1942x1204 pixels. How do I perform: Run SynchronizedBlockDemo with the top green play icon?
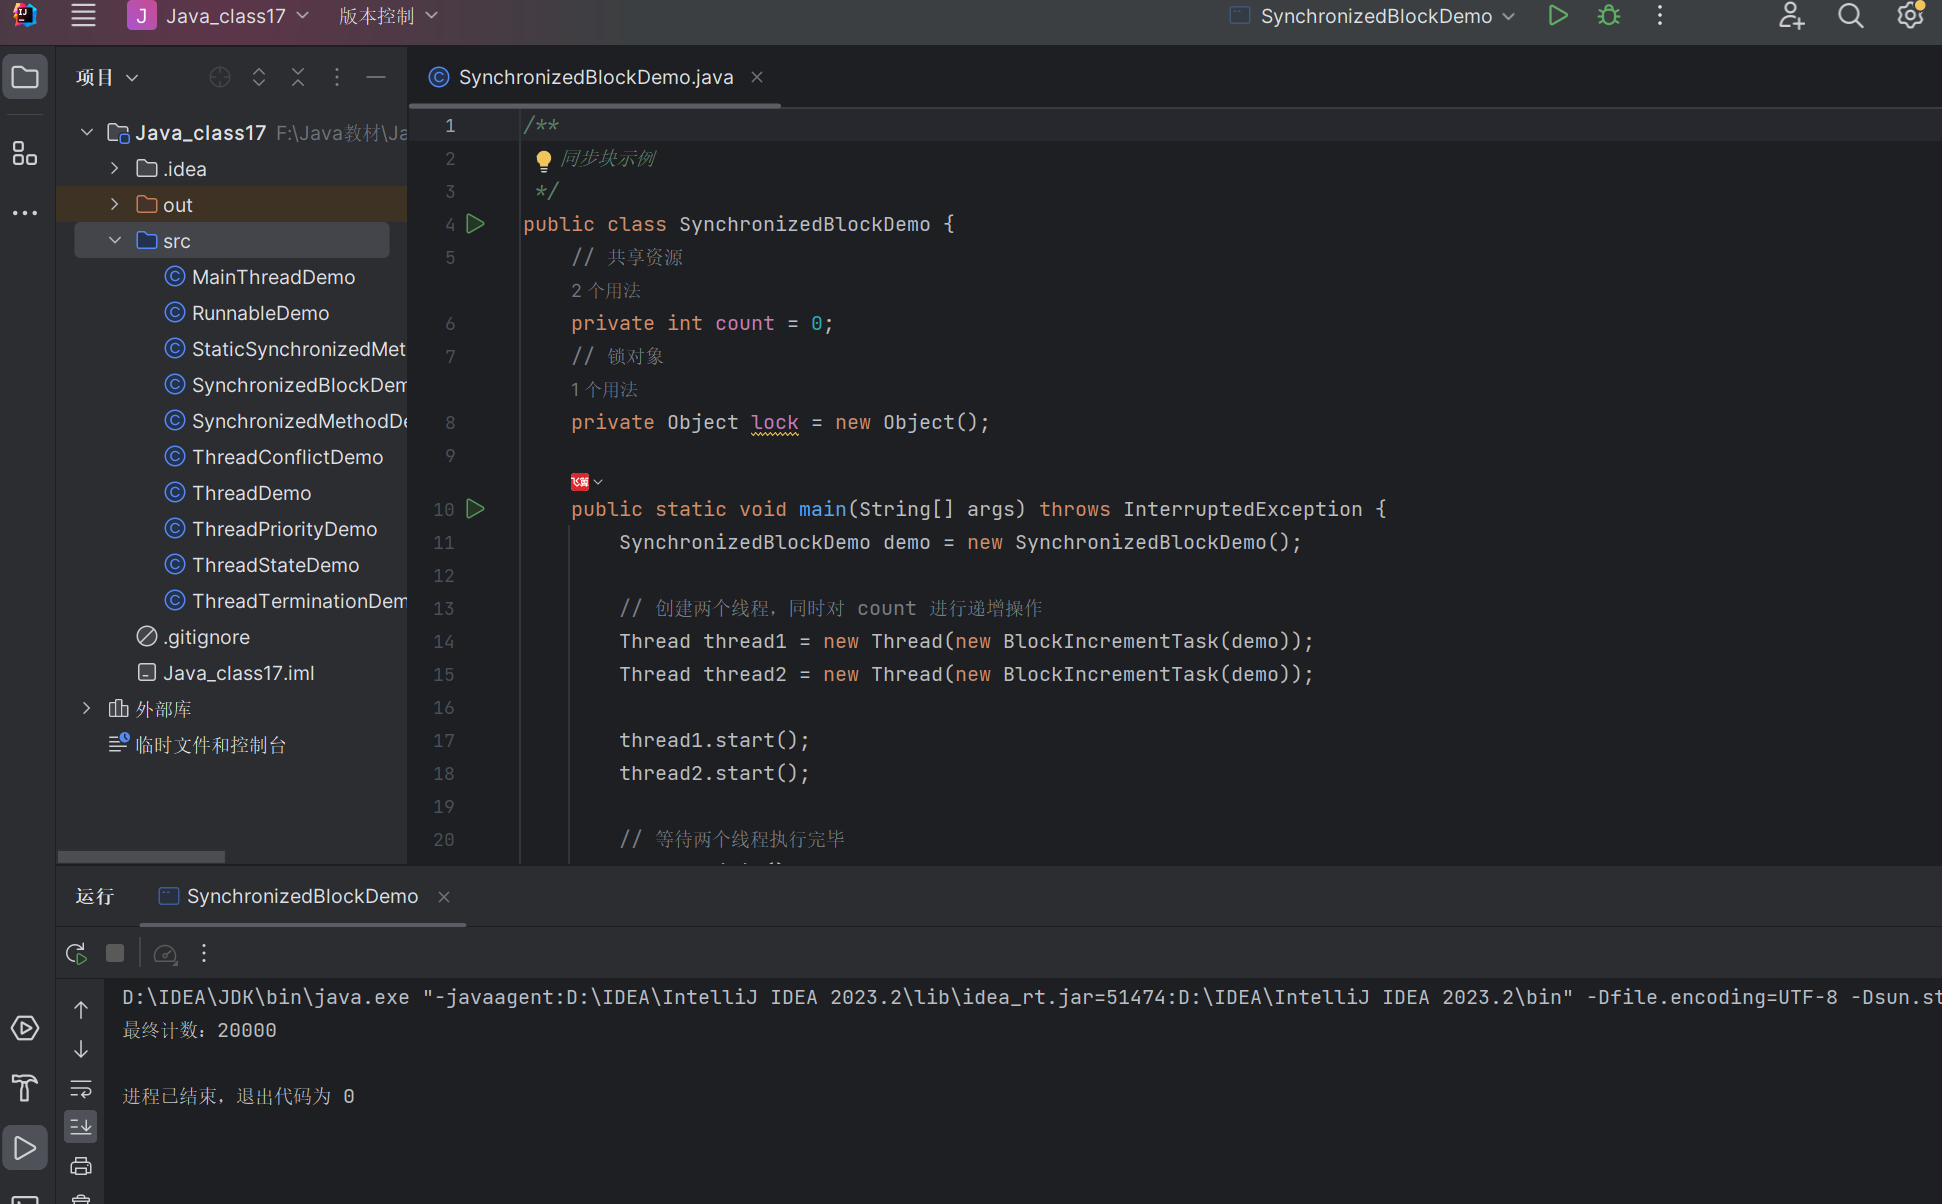1557,16
